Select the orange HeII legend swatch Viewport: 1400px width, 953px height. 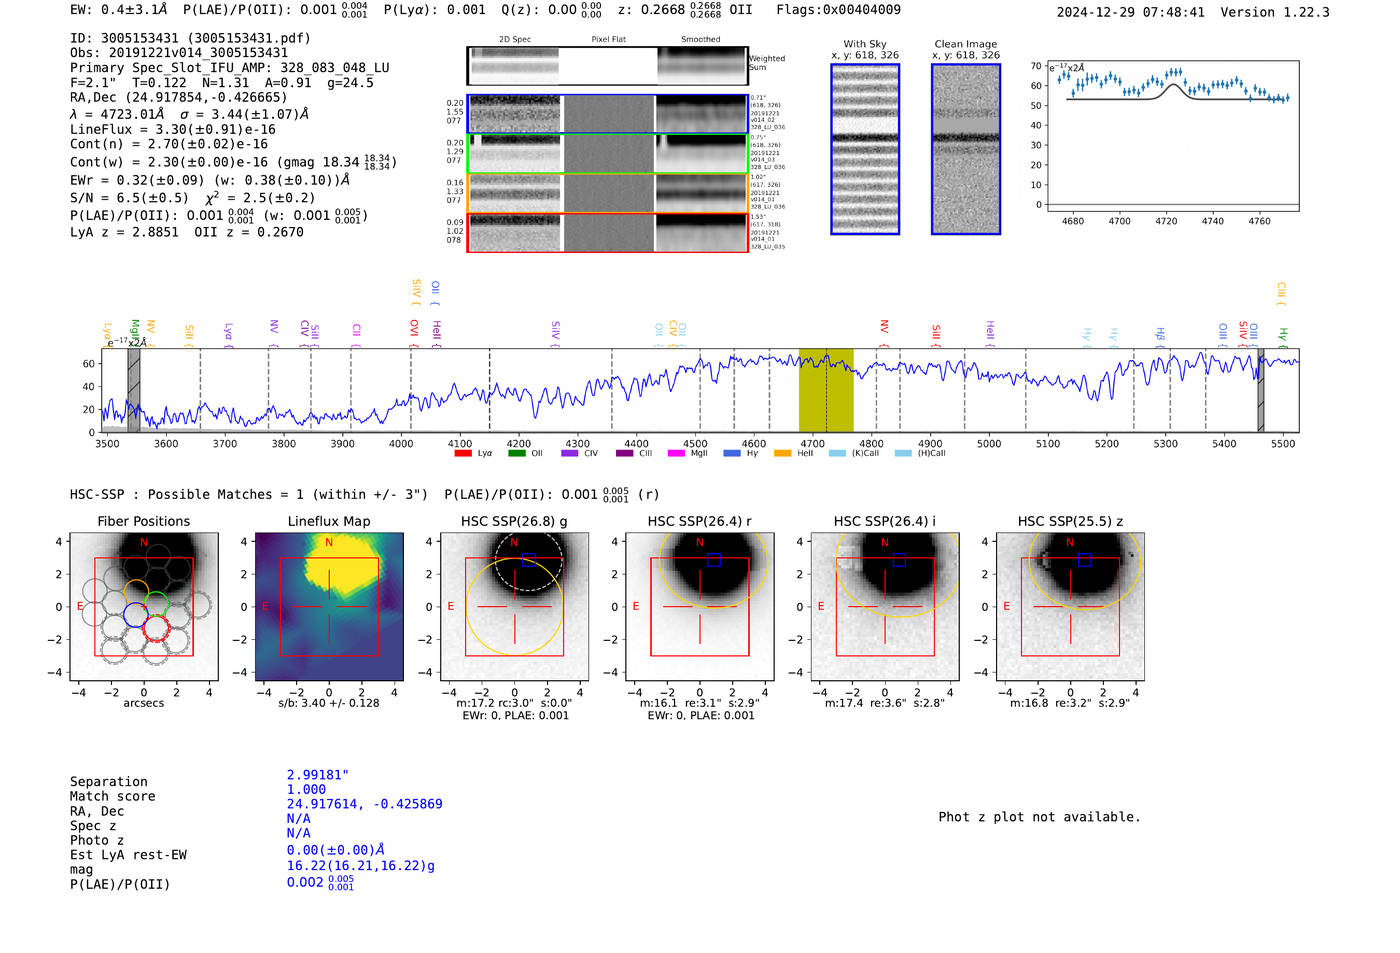pyautogui.click(x=782, y=453)
